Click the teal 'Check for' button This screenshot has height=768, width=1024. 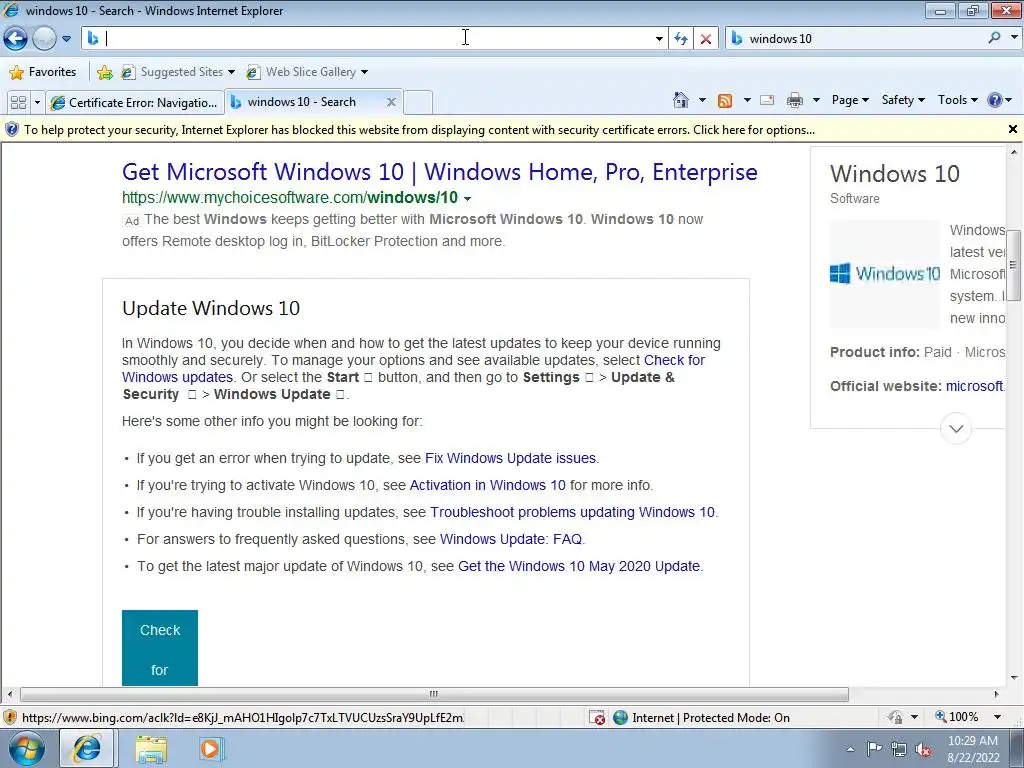pos(159,648)
